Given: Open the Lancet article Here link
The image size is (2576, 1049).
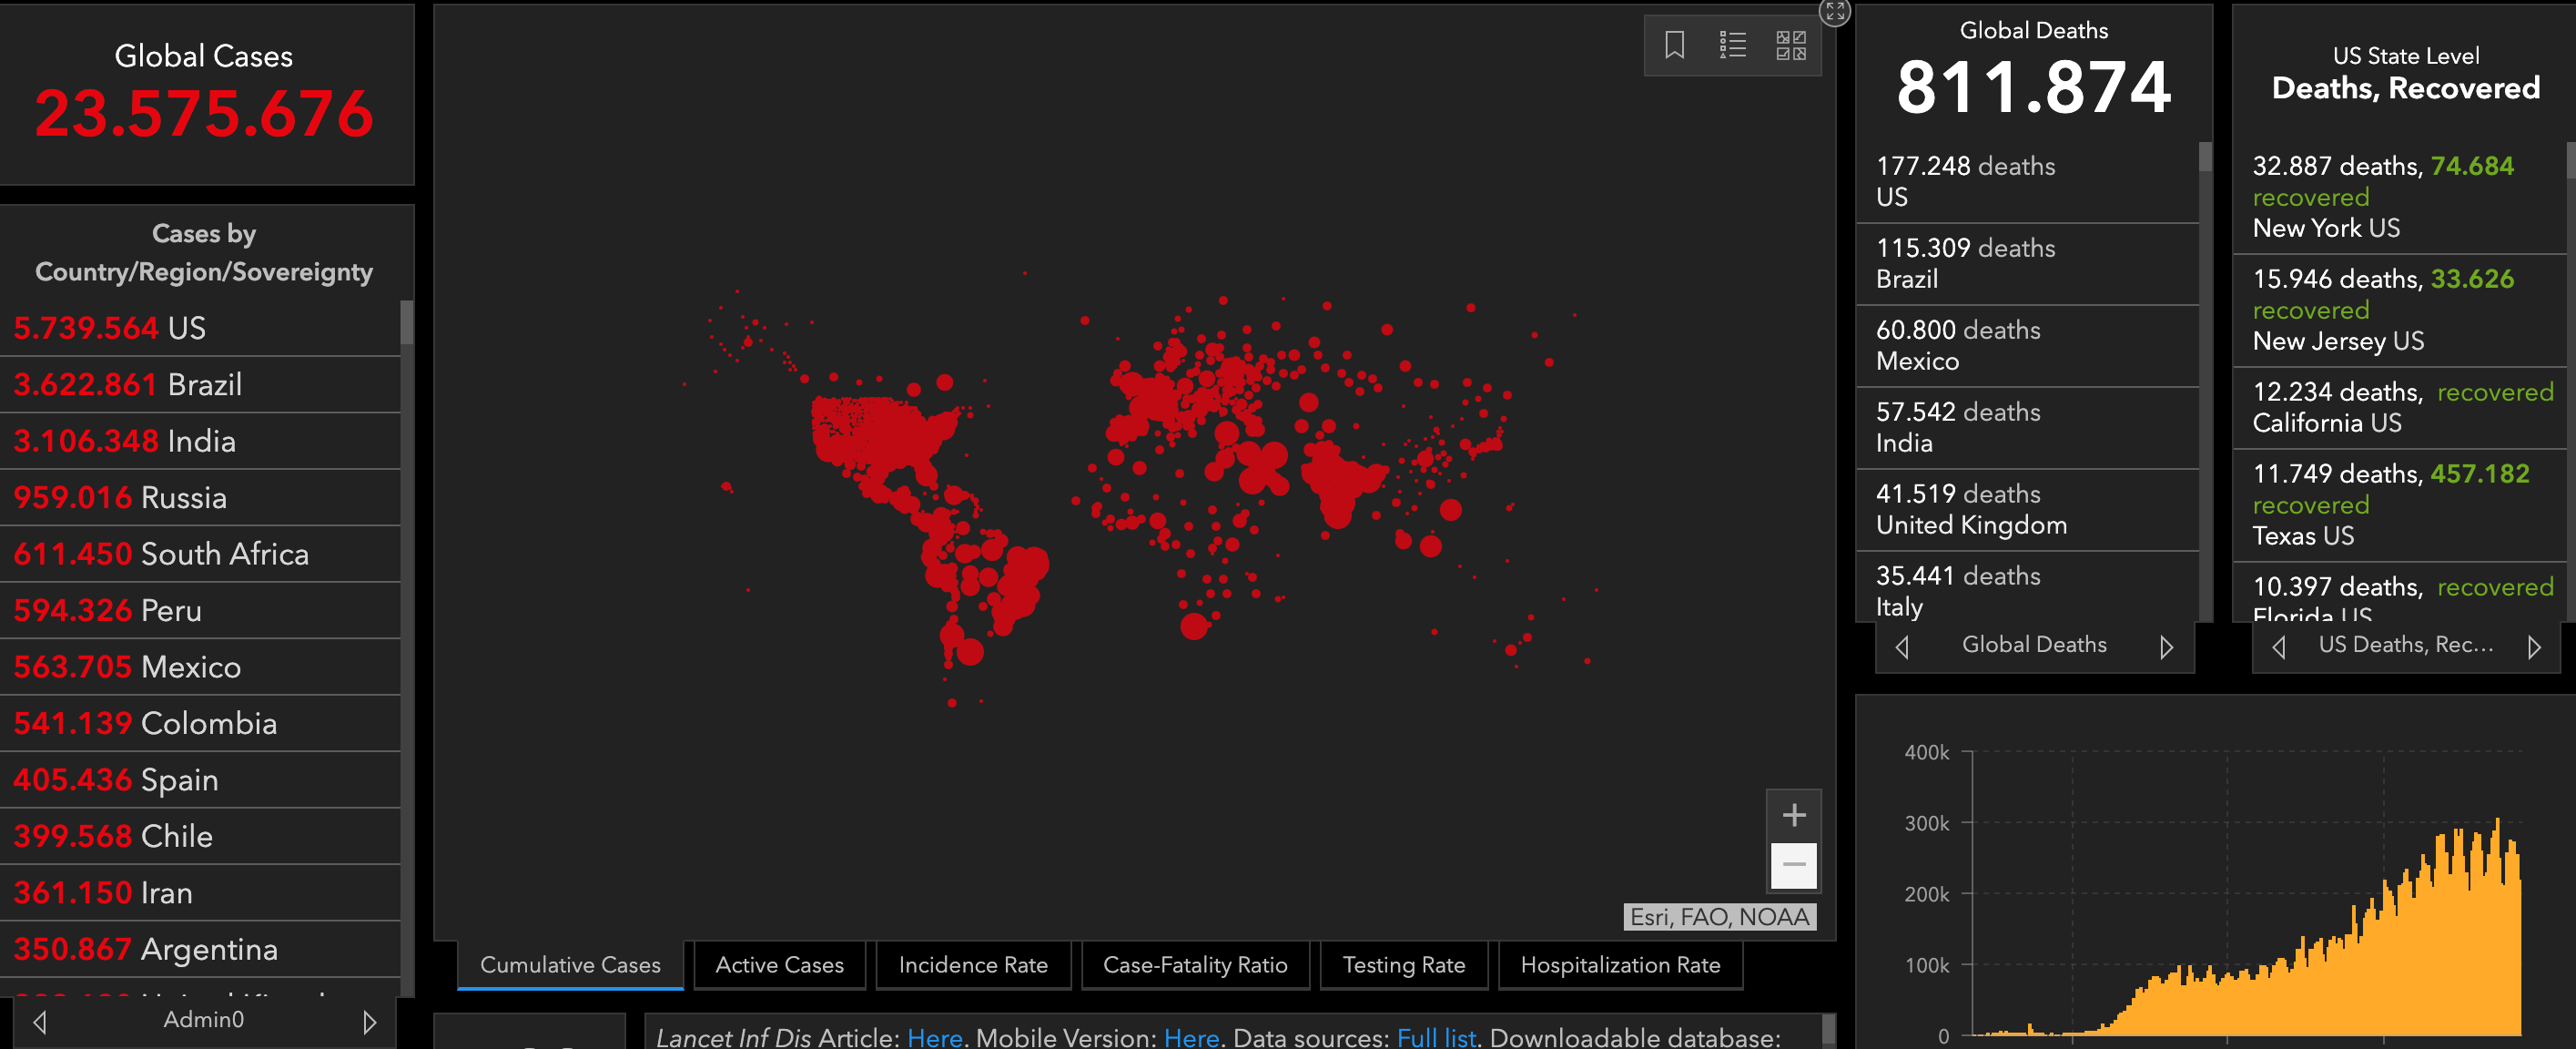Looking at the screenshot, I should [x=934, y=1037].
